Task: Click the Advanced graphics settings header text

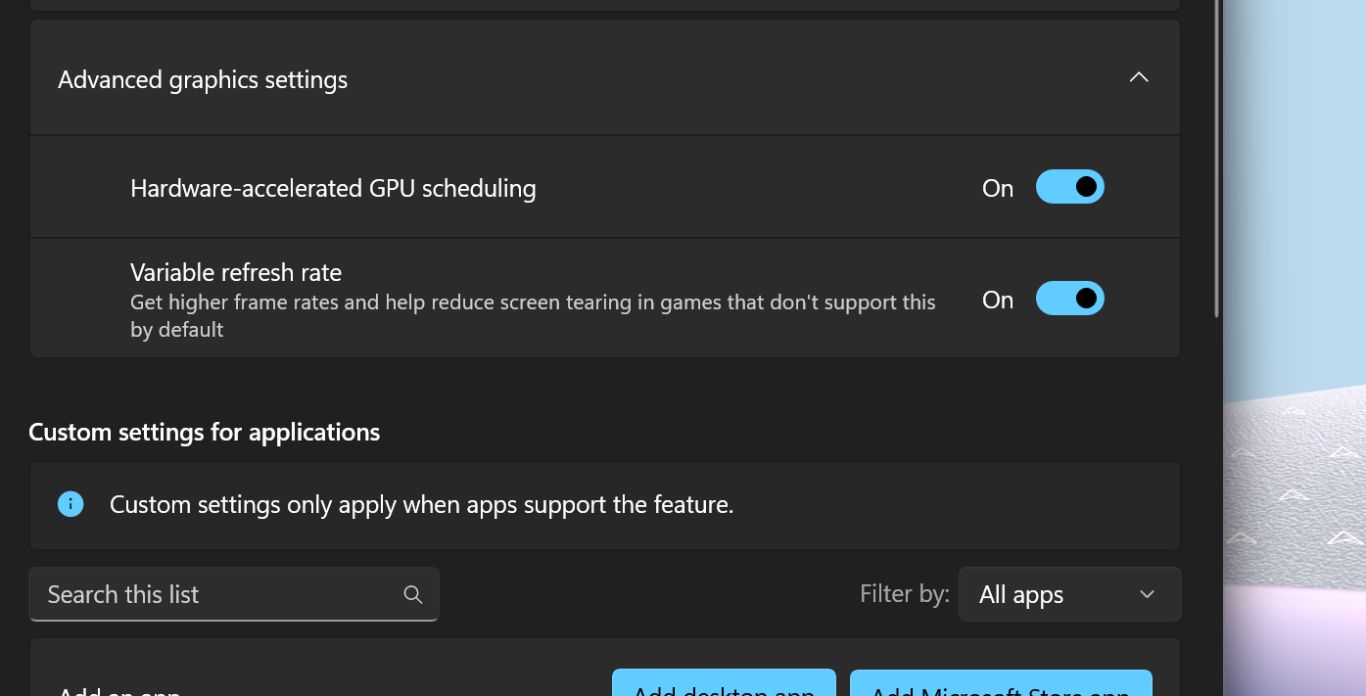Action: (203, 80)
